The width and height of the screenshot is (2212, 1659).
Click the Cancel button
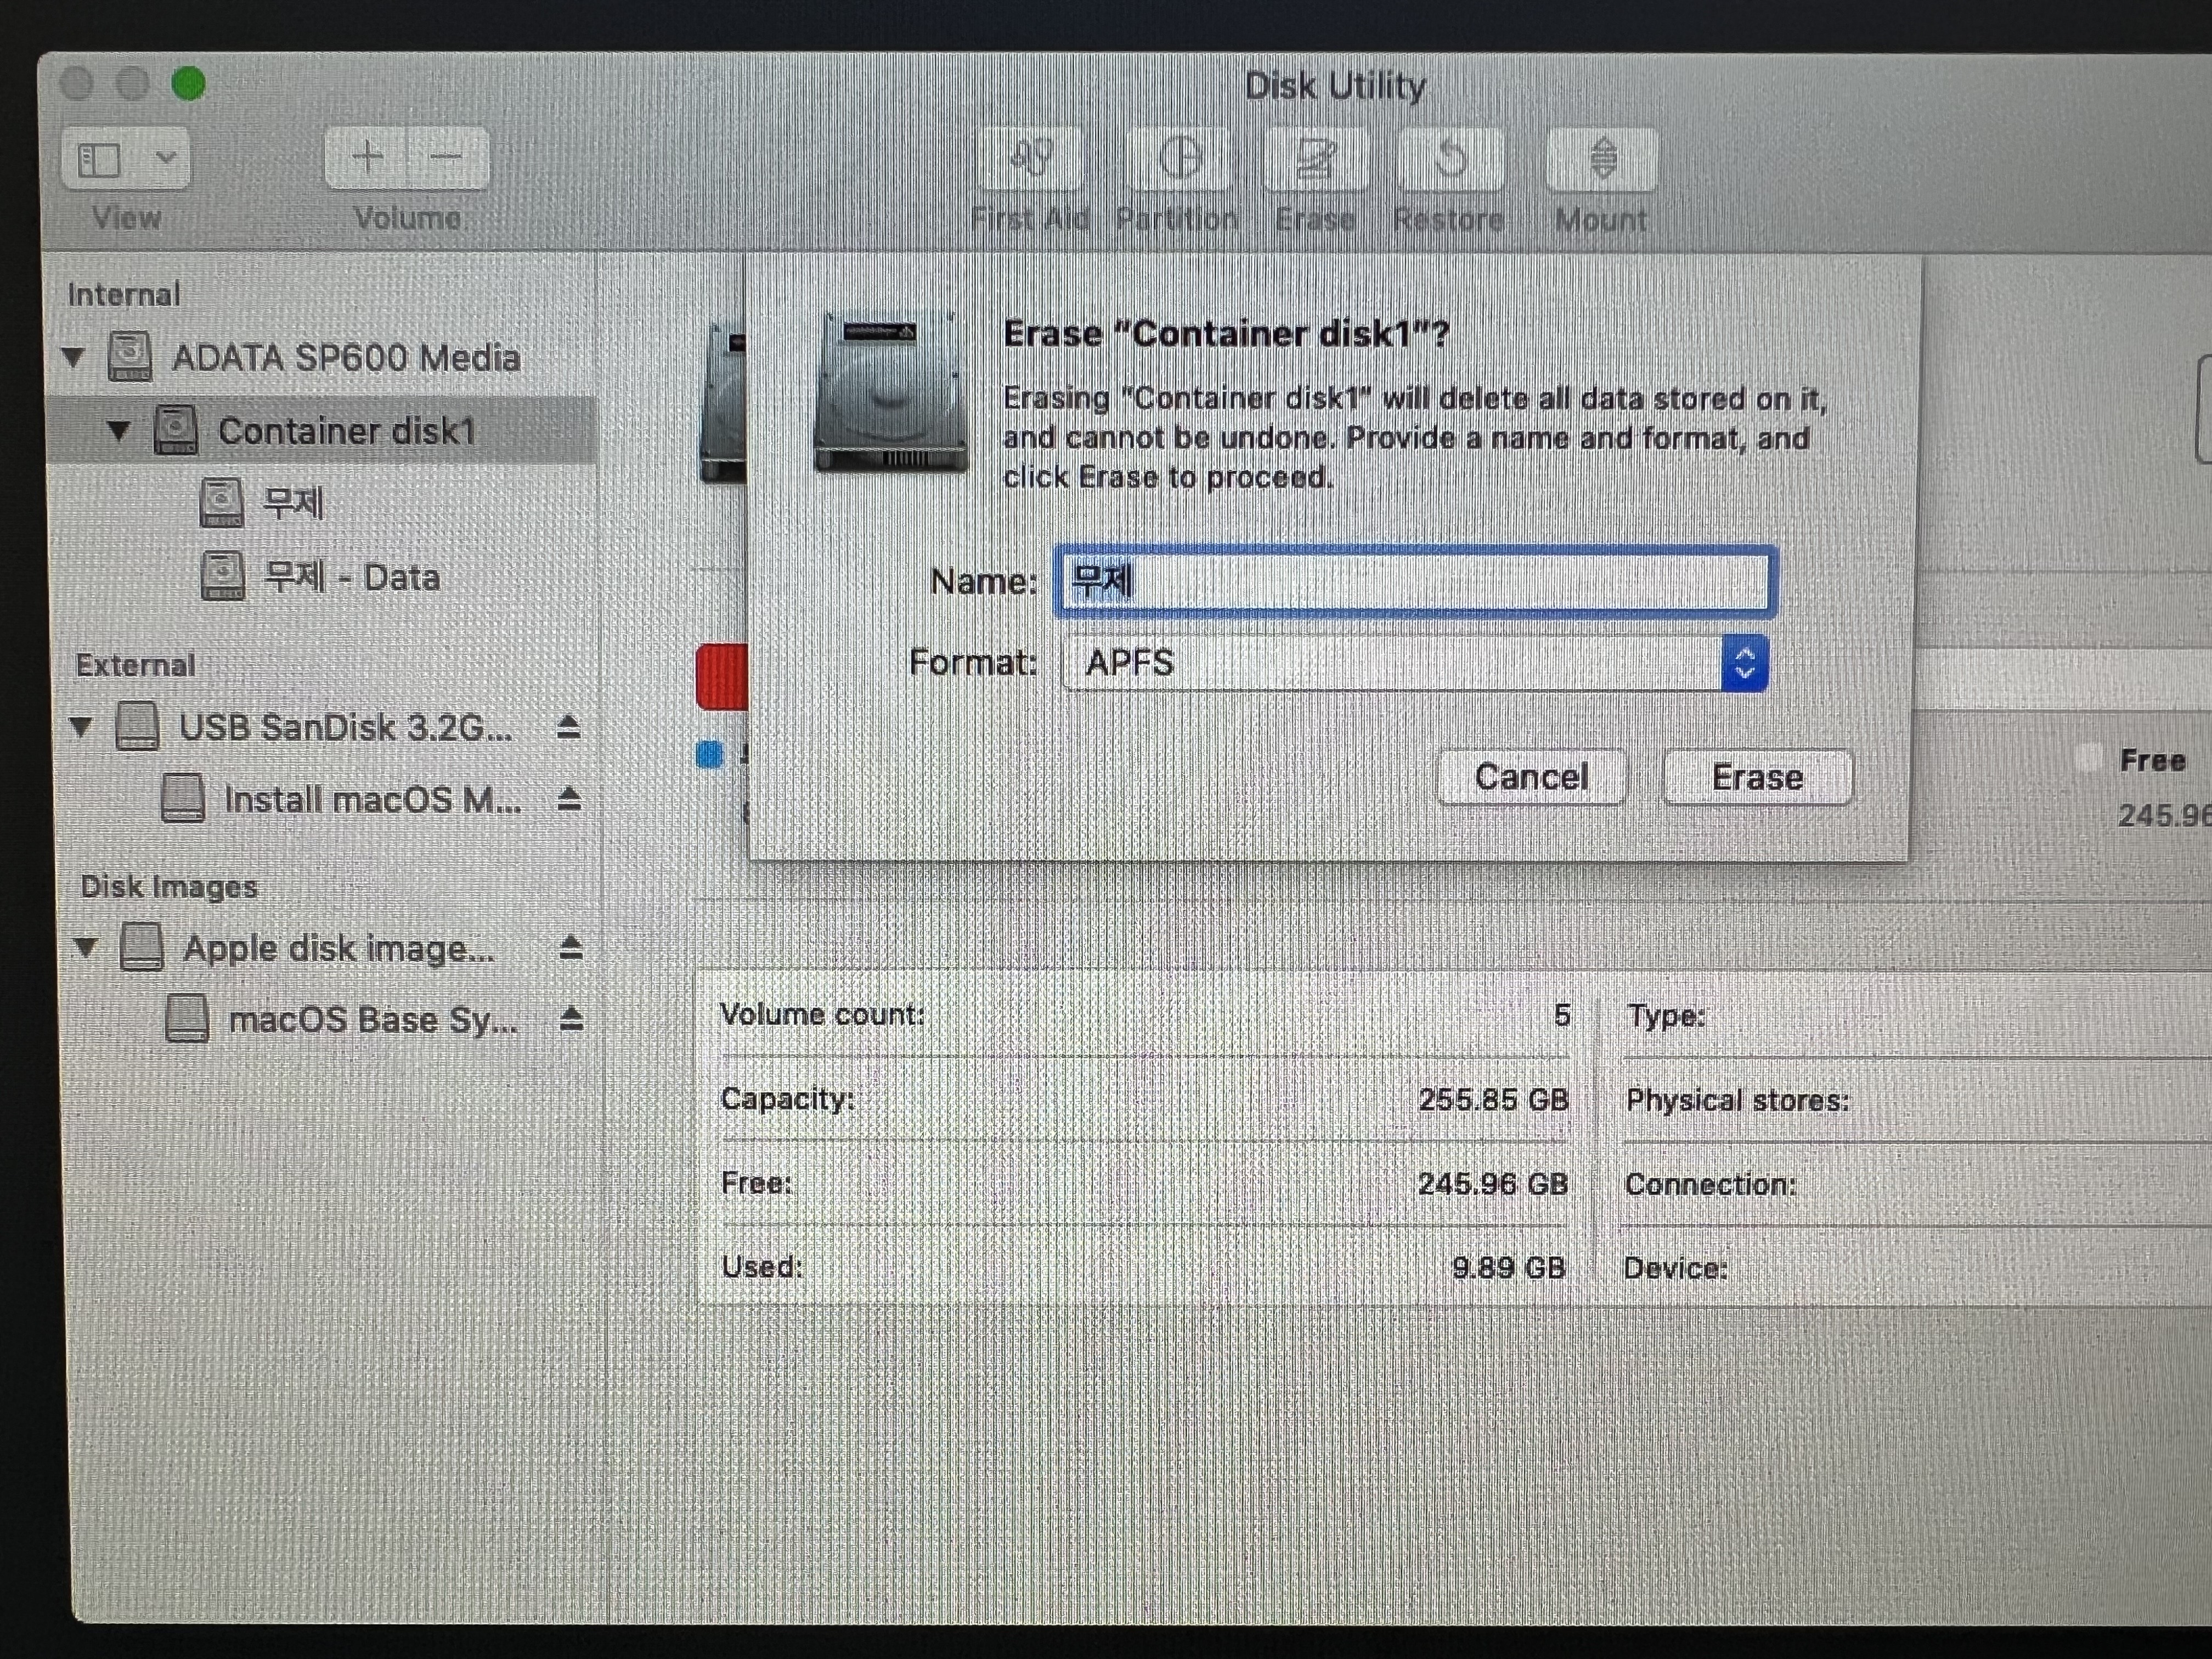tap(1530, 777)
